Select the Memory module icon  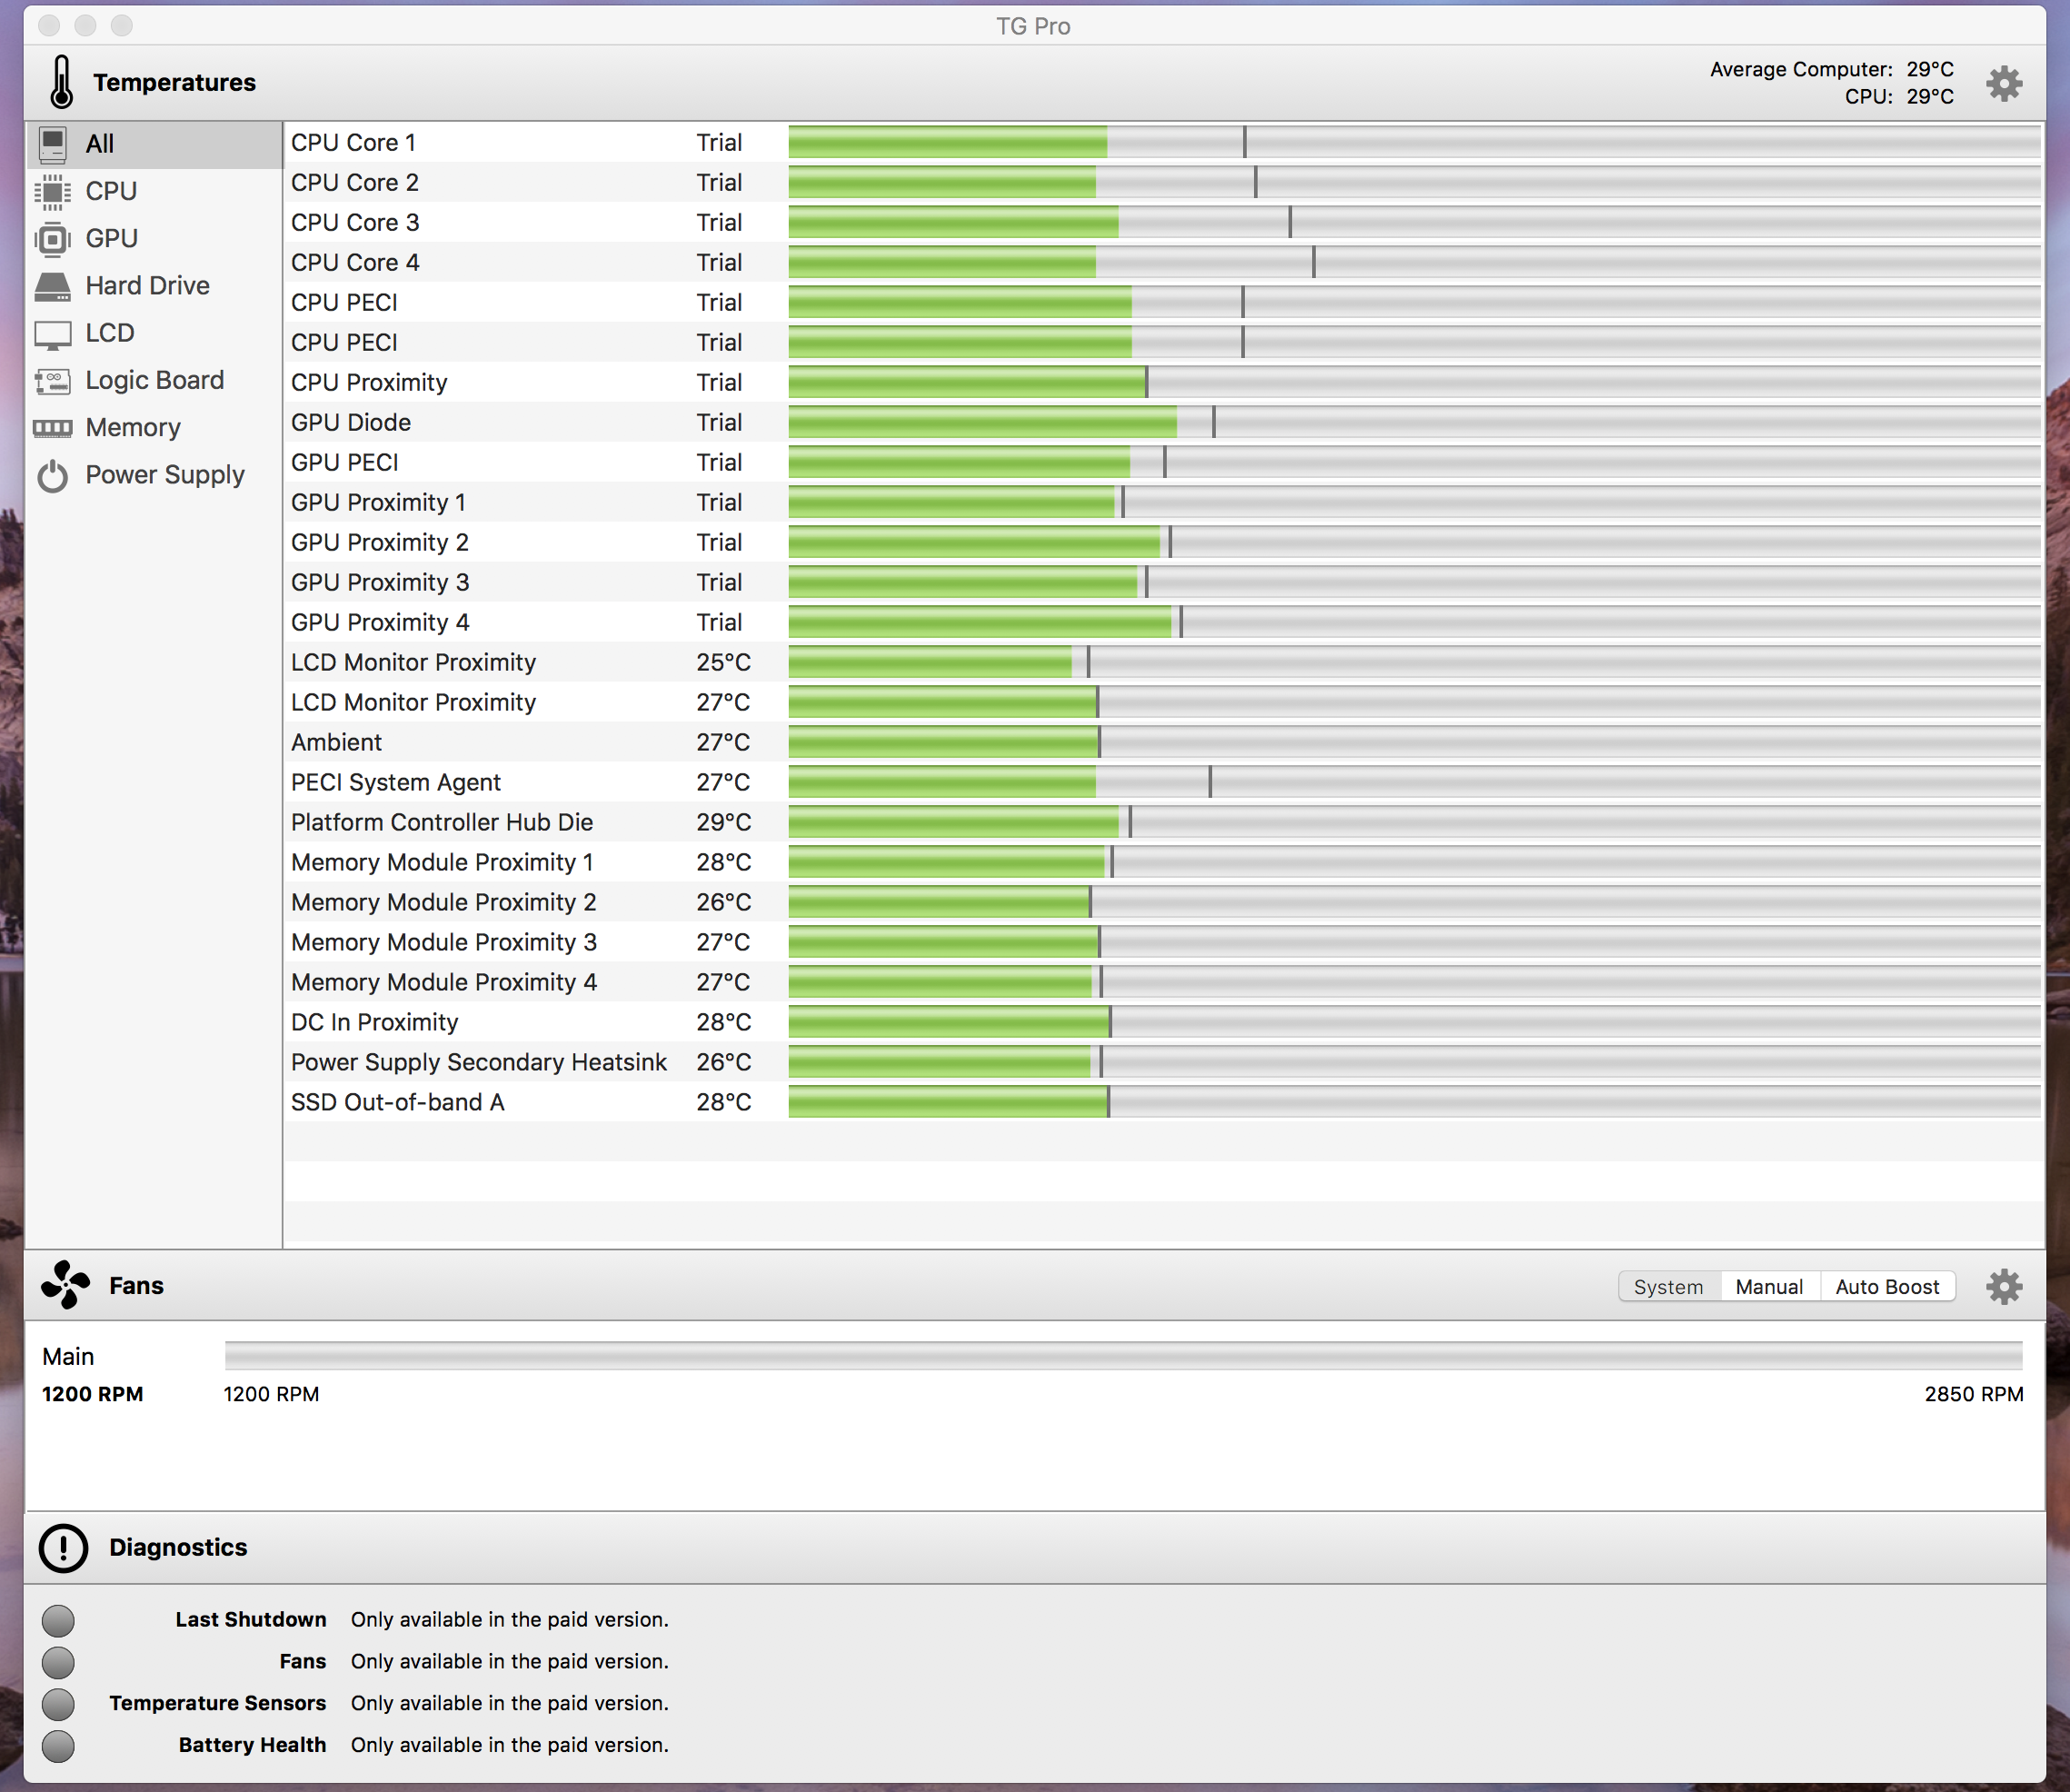pyautogui.click(x=52, y=428)
